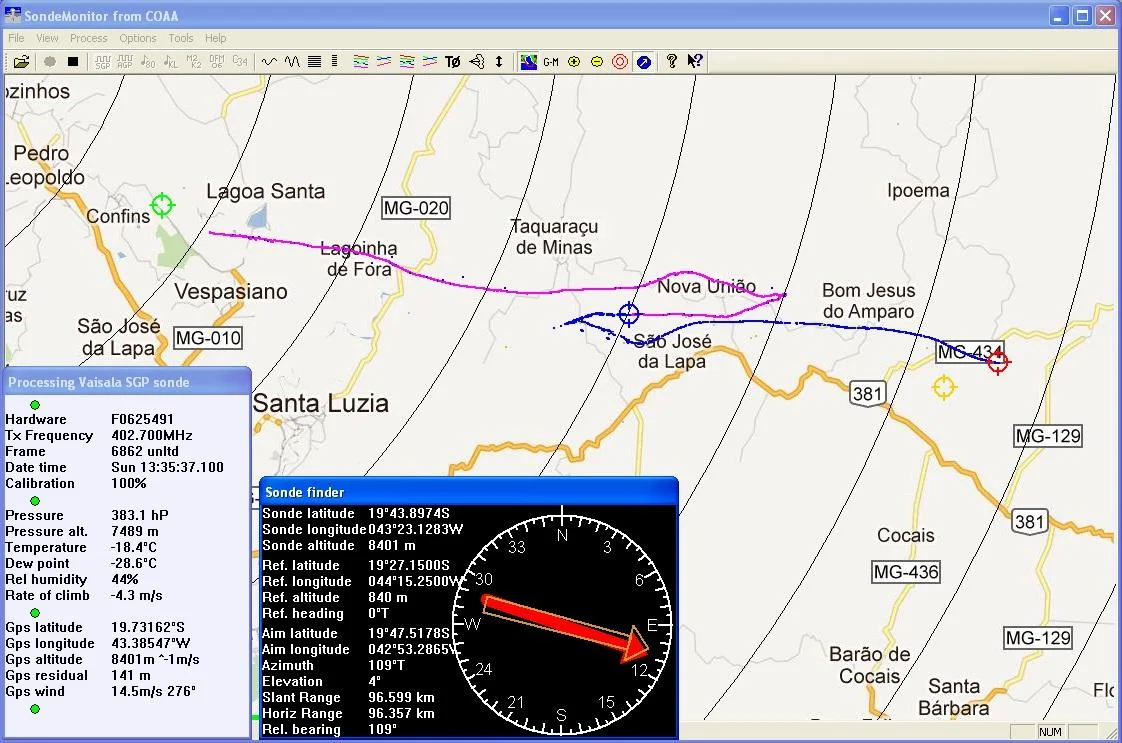Click the third colored graph lines icon
Screen dimensions: 1122x743
(x=407, y=62)
